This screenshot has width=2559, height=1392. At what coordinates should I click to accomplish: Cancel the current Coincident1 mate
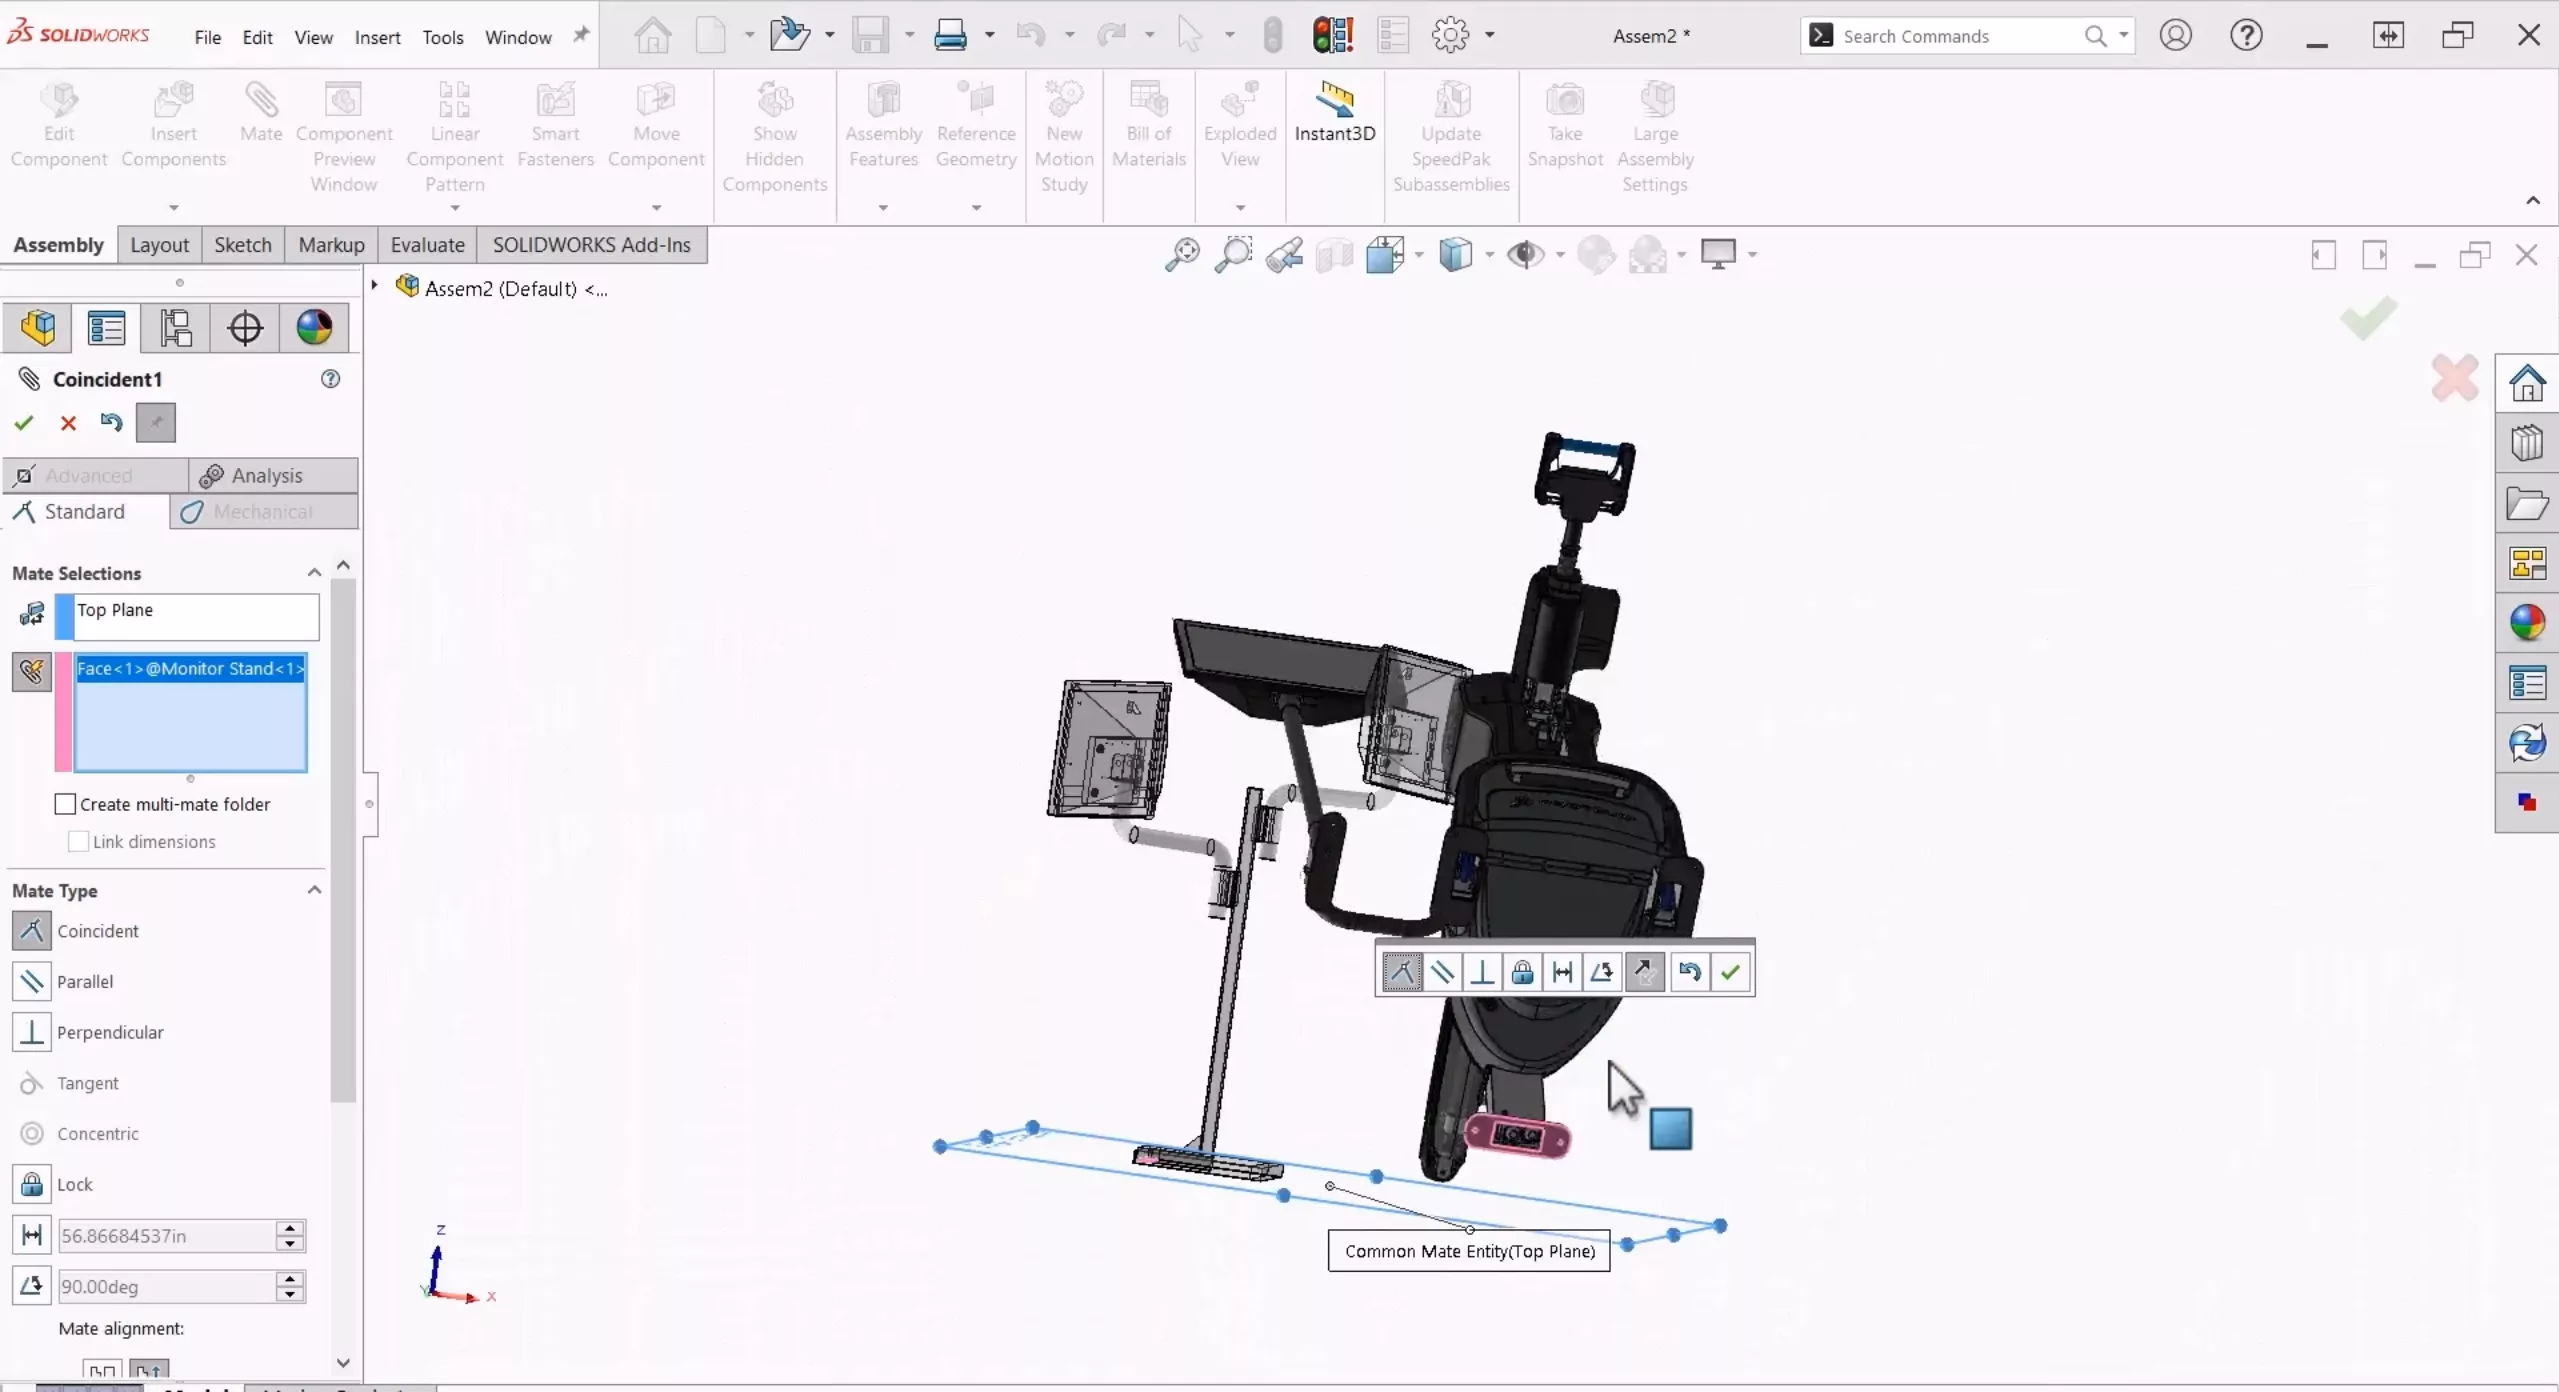[69, 423]
